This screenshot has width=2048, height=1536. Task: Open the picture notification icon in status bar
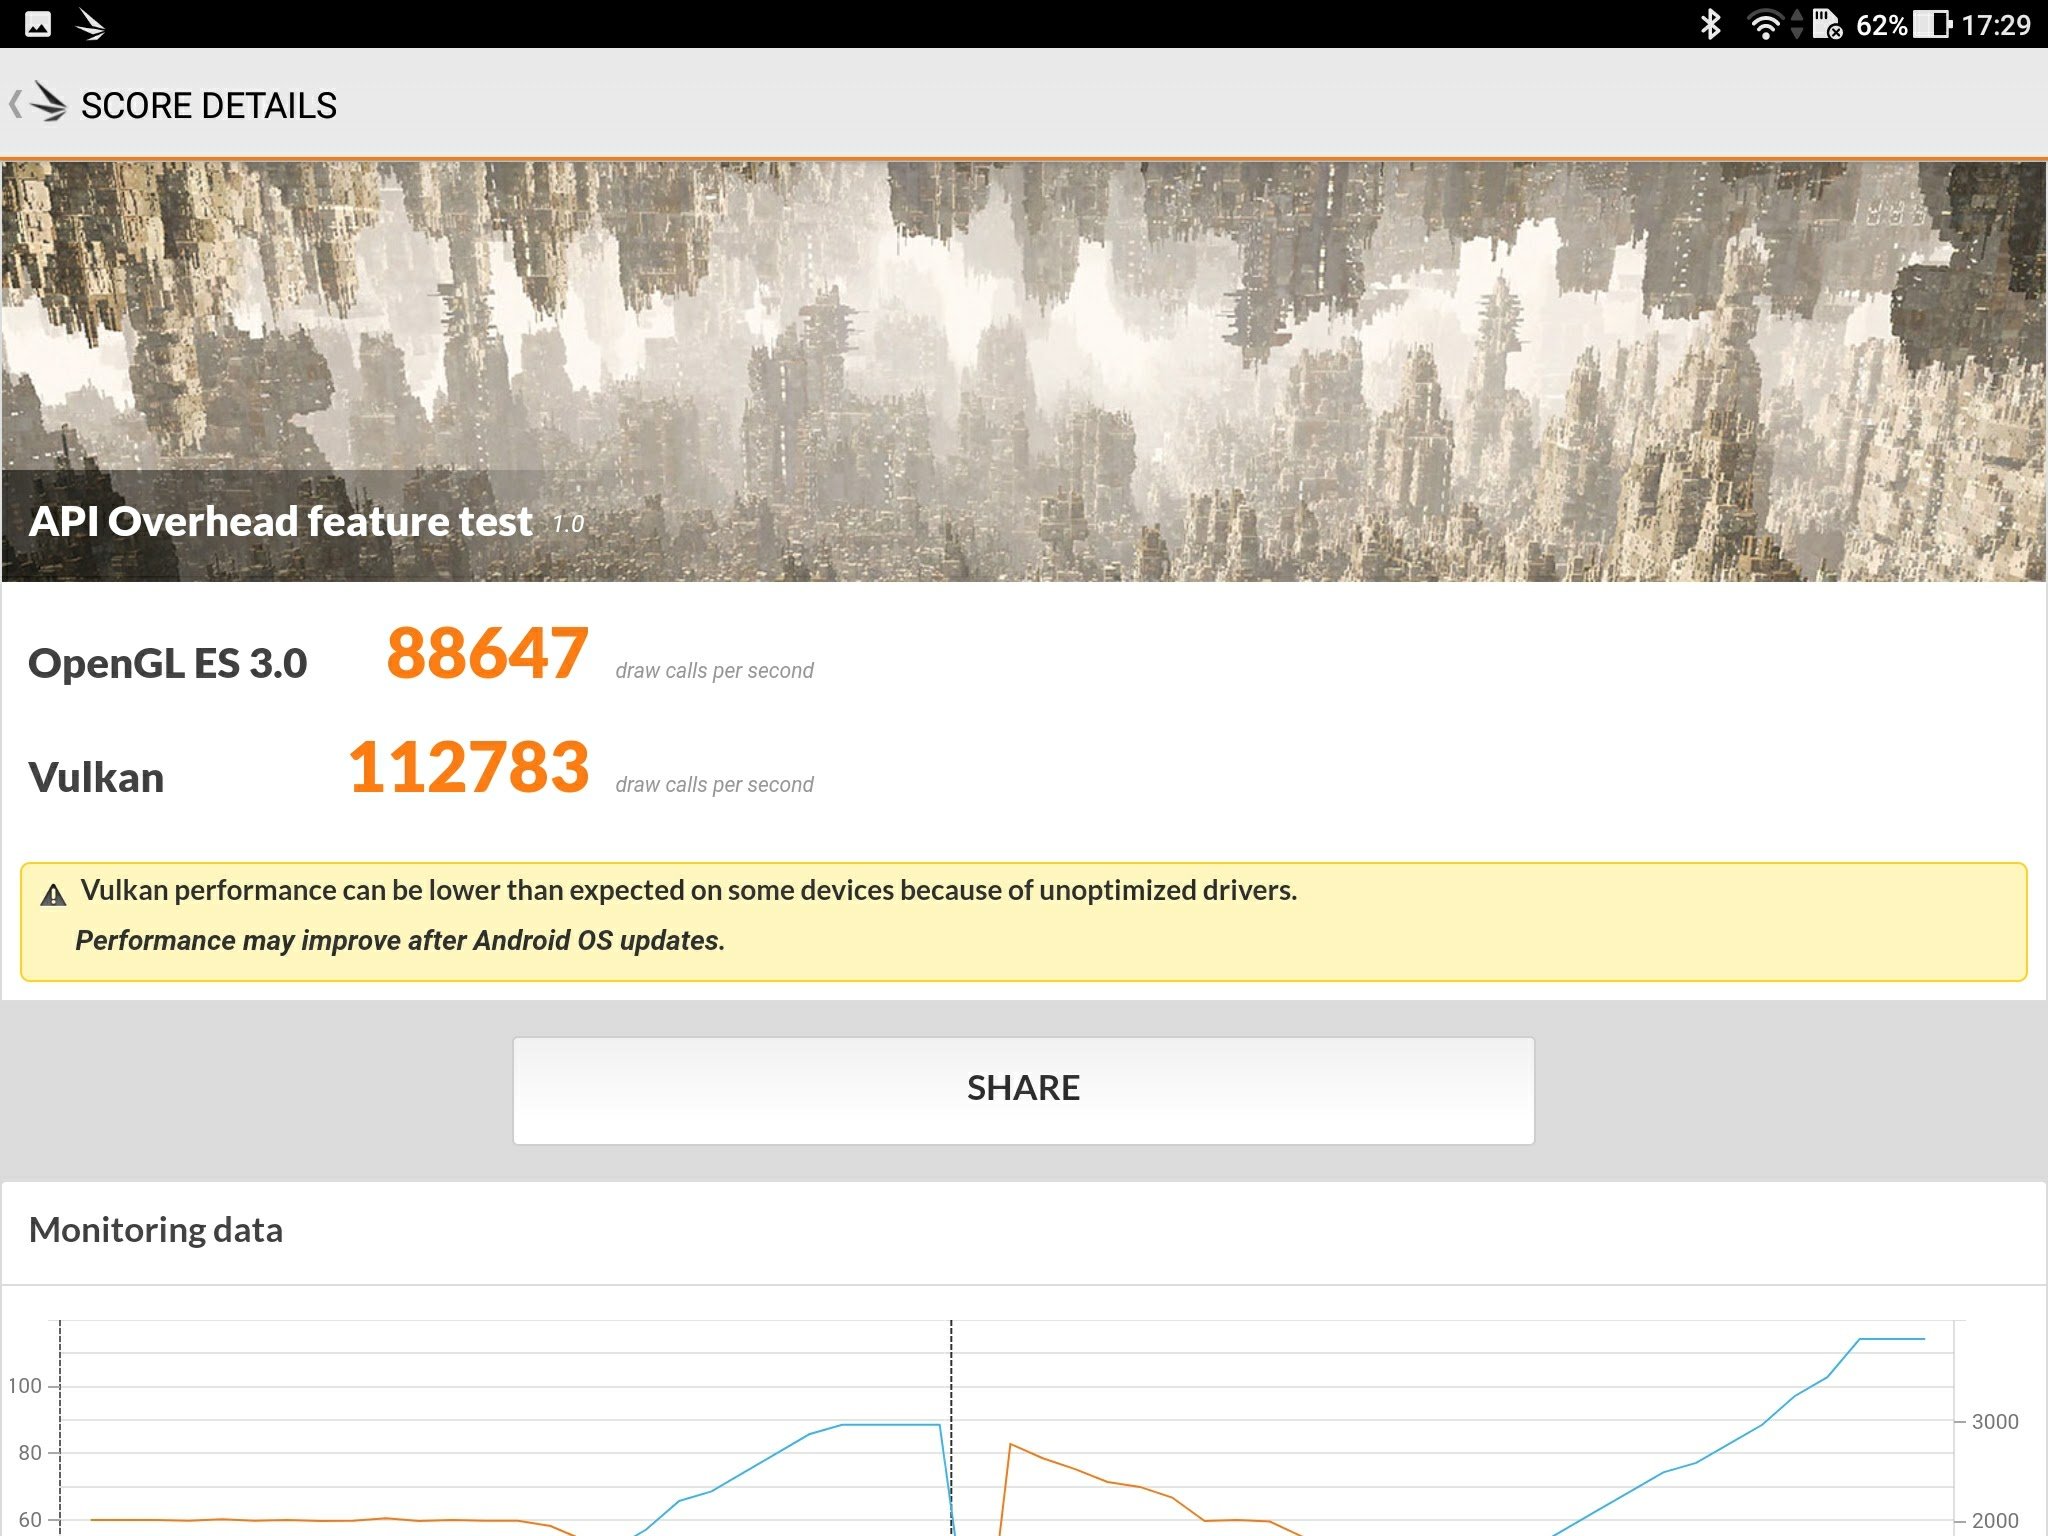(x=38, y=24)
